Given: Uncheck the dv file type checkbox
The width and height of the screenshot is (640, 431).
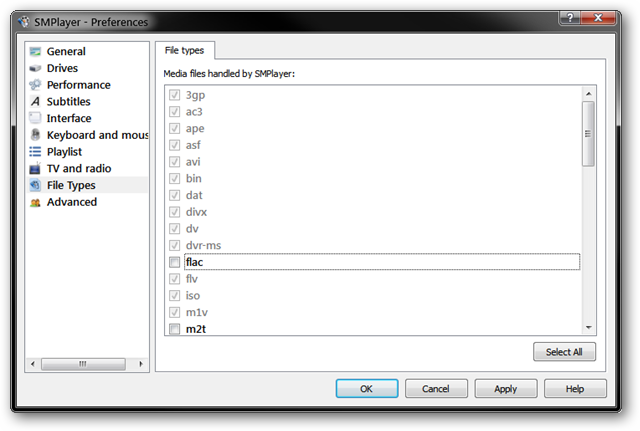Looking at the screenshot, I should pyautogui.click(x=174, y=229).
